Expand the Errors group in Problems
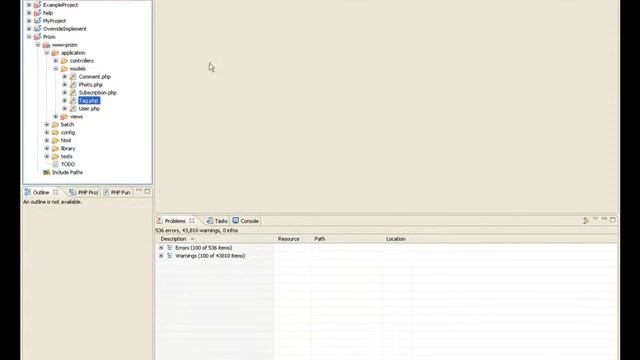640x360 pixels. (x=161, y=248)
